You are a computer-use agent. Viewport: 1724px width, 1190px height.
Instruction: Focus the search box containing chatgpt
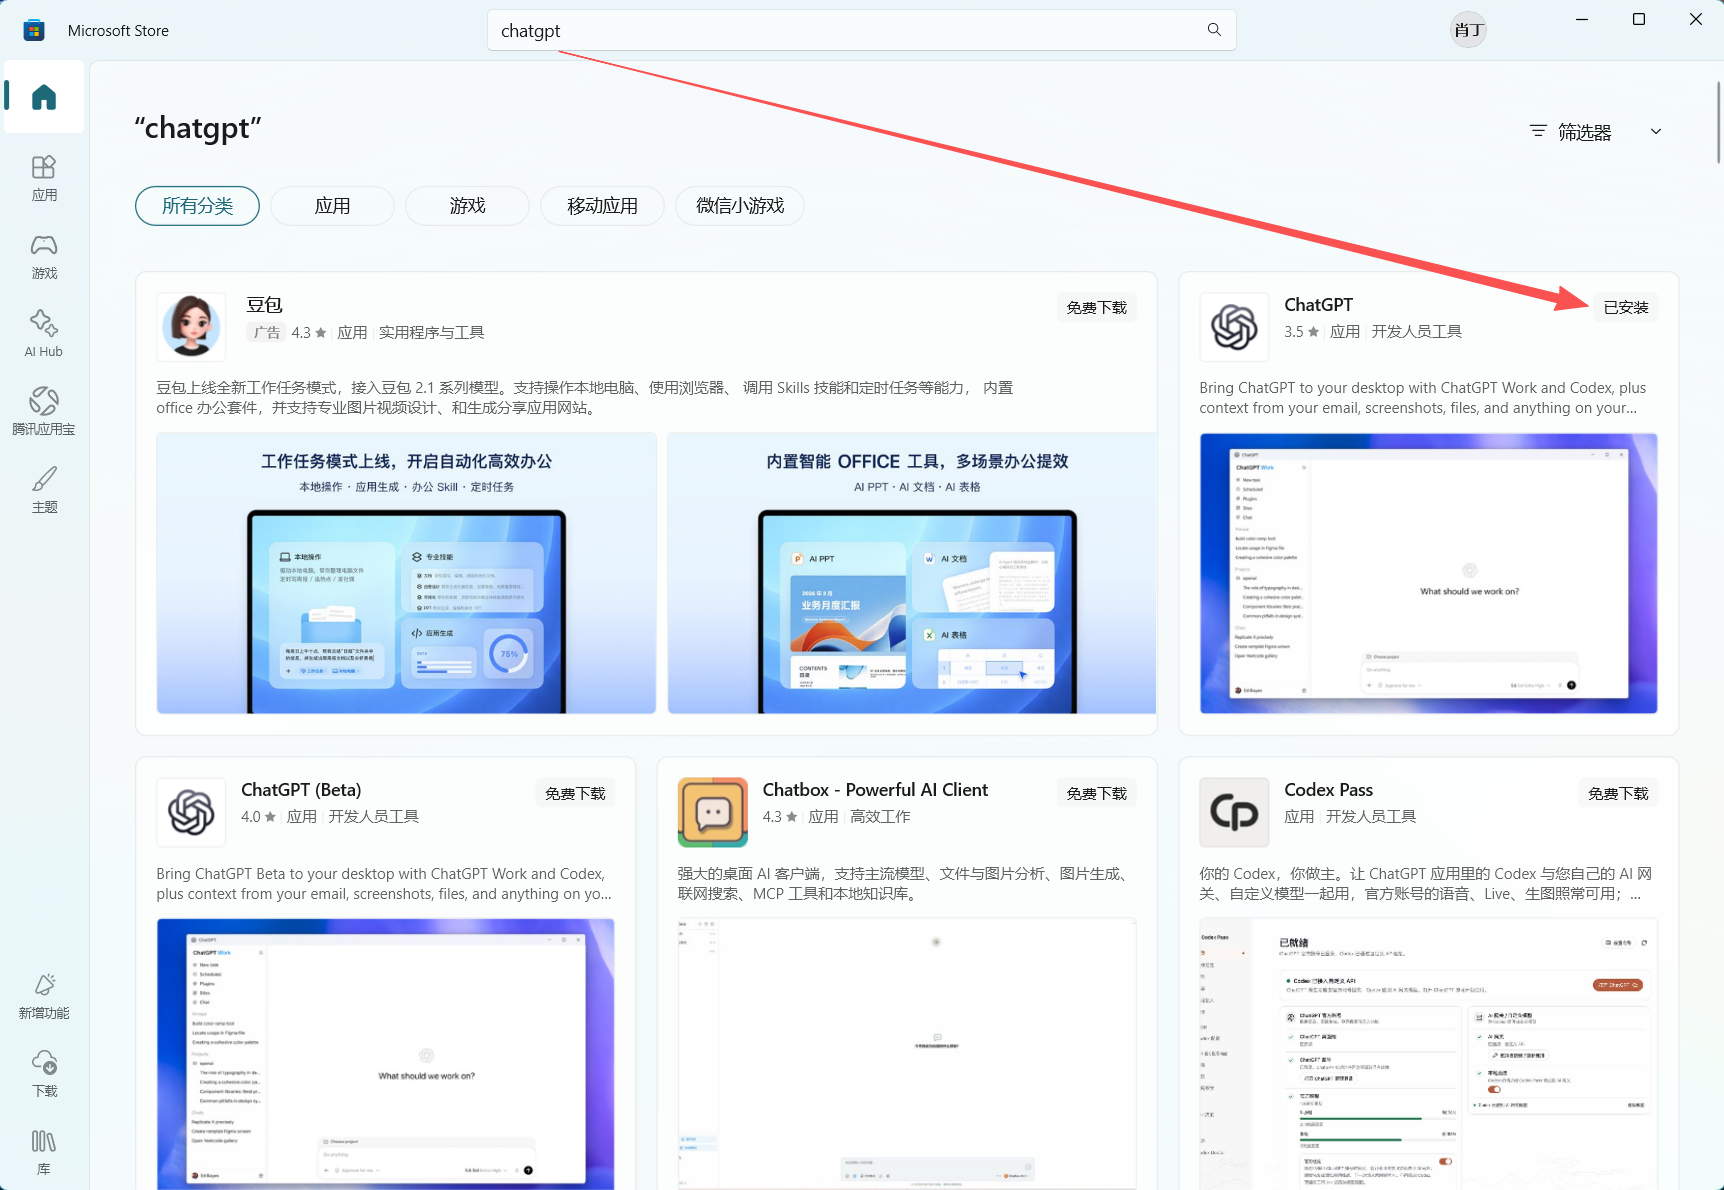pyautogui.click(x=861, y=30)
